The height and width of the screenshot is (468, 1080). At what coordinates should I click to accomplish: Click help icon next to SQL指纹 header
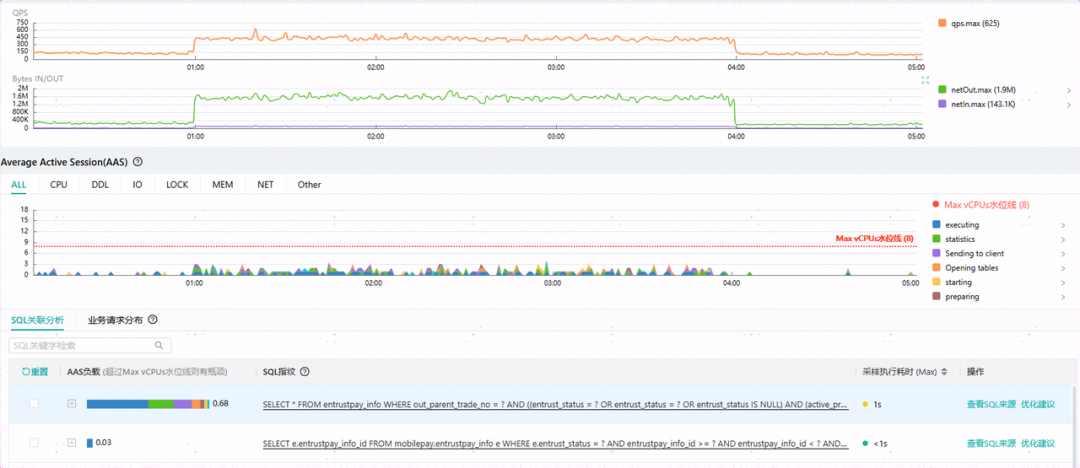click(304, 372)
